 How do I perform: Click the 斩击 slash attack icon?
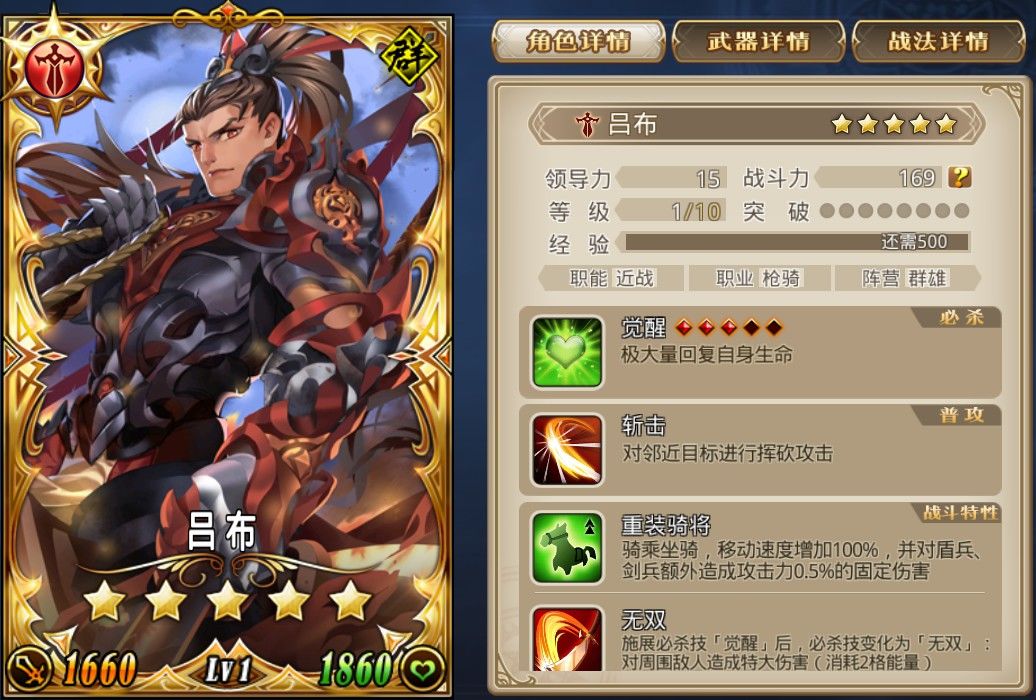568,450
